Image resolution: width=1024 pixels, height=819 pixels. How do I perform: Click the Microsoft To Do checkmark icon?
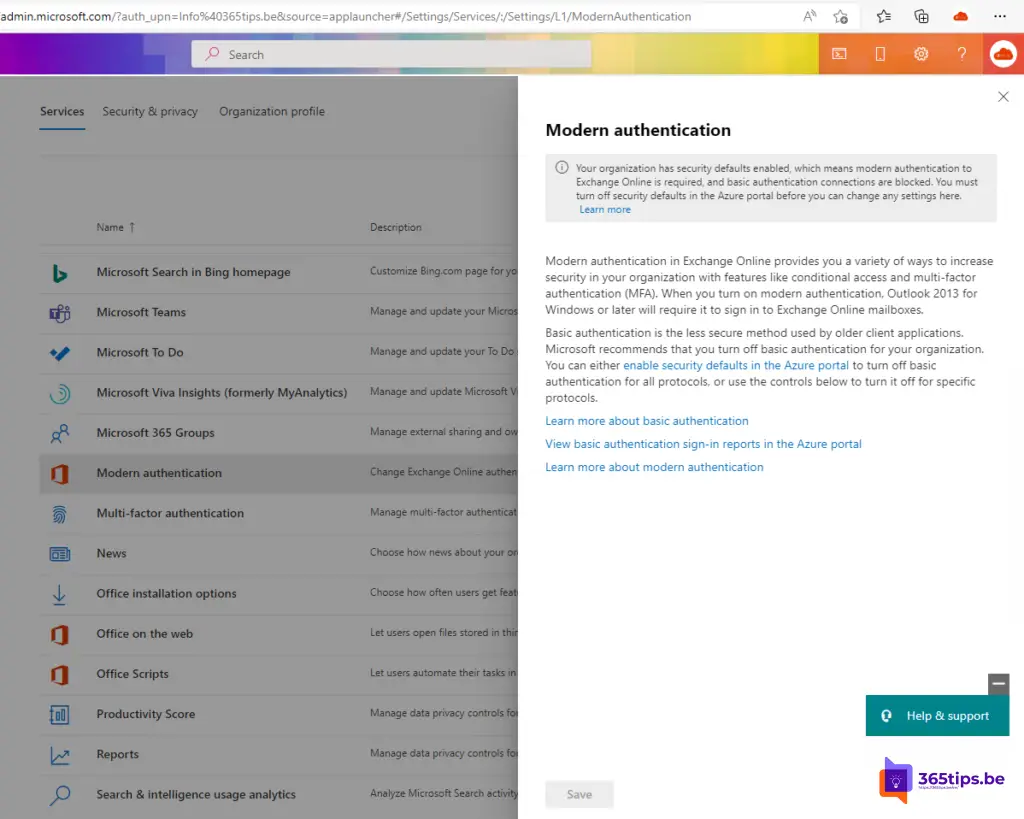59,353
